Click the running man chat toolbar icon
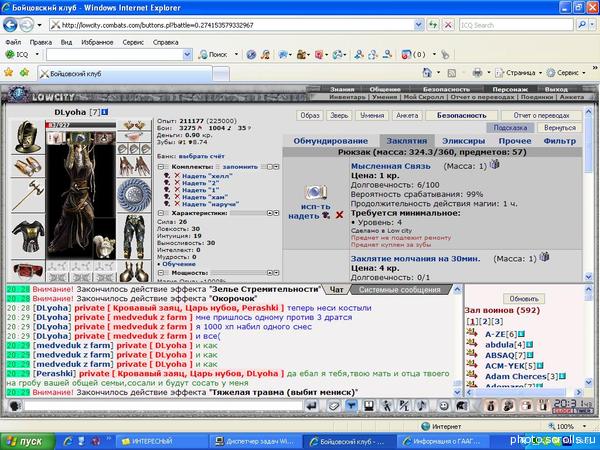The height and width of the screenshot is (450, 600). (x=386, y=406)
